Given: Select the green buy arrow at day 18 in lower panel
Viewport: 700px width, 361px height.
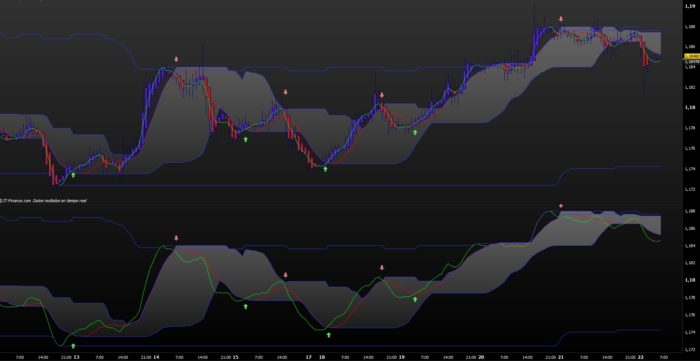Looking at the screenshot, I should click(x=329, y=335).
